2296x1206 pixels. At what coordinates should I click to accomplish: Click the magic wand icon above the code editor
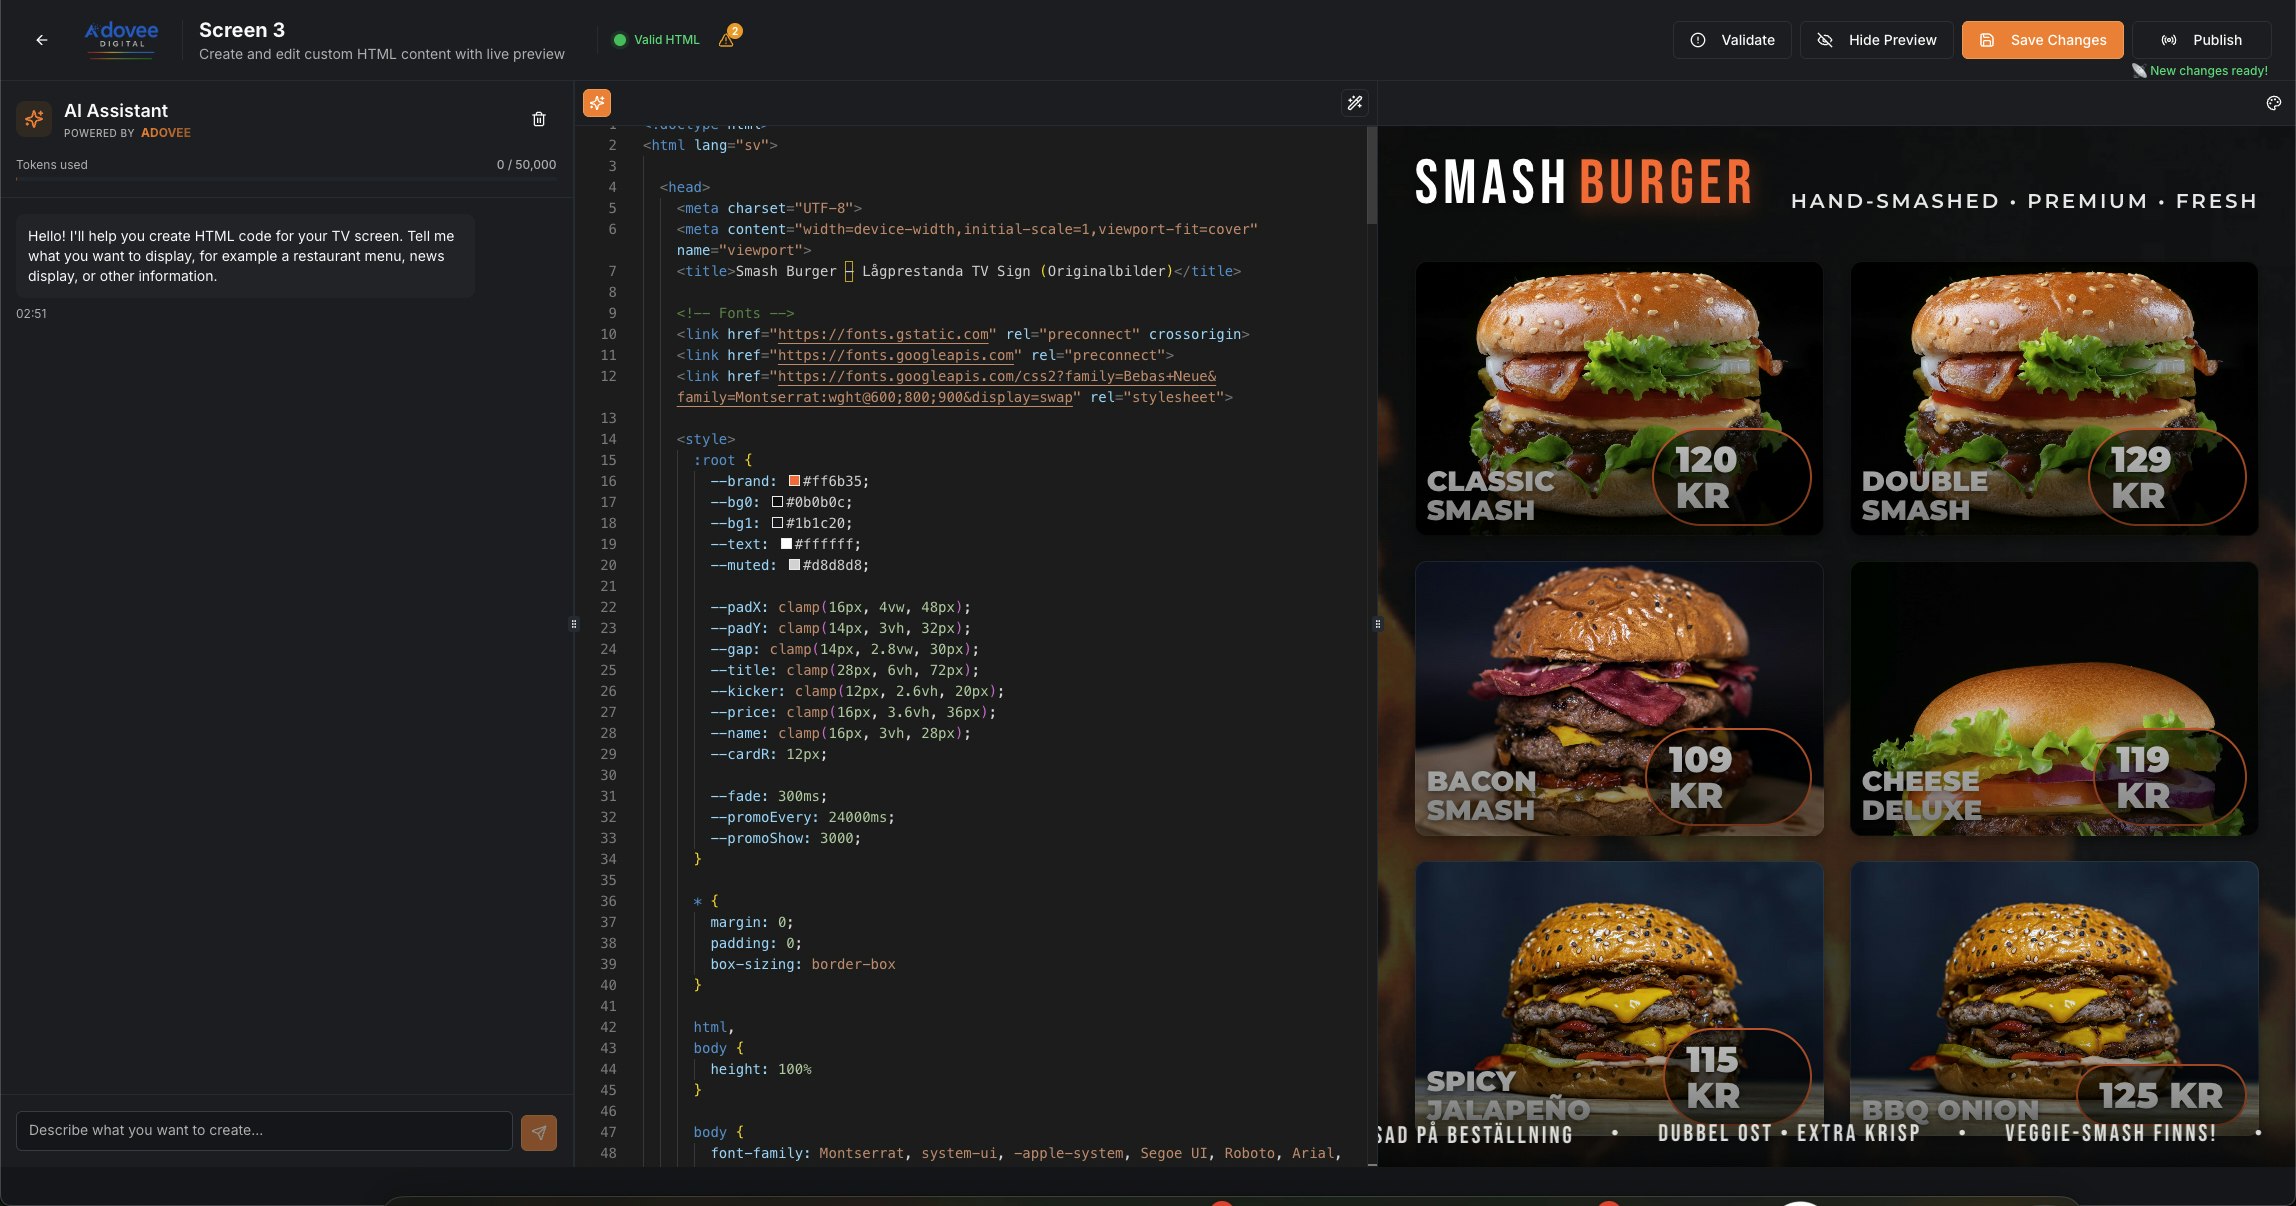pos(1355,103)
